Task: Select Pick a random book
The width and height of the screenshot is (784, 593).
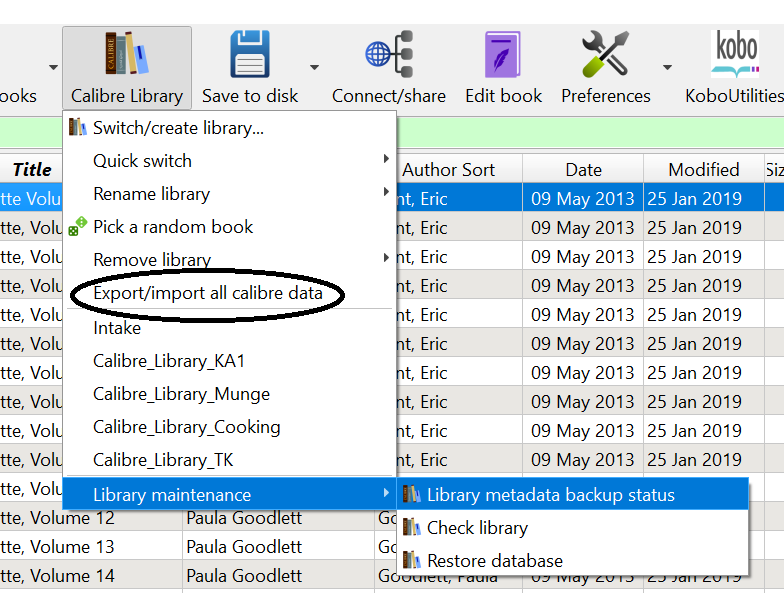Action: [x=230, y=227]
